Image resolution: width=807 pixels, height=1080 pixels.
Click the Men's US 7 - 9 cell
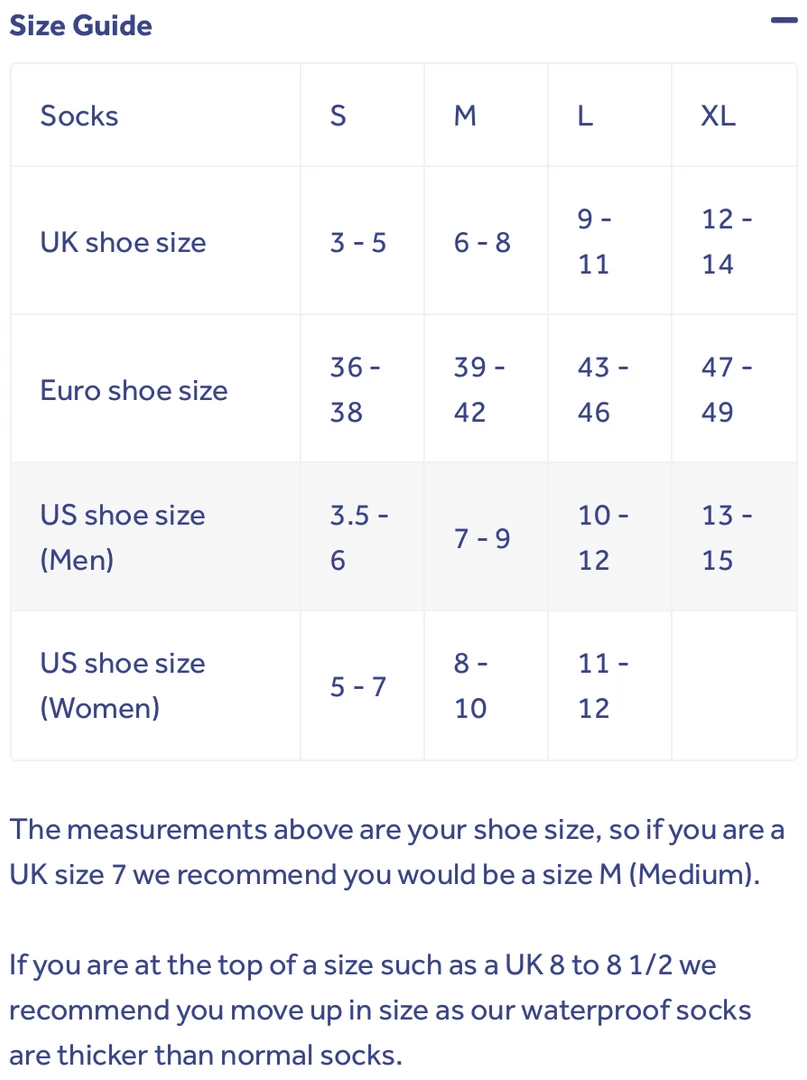coord(482,539)
